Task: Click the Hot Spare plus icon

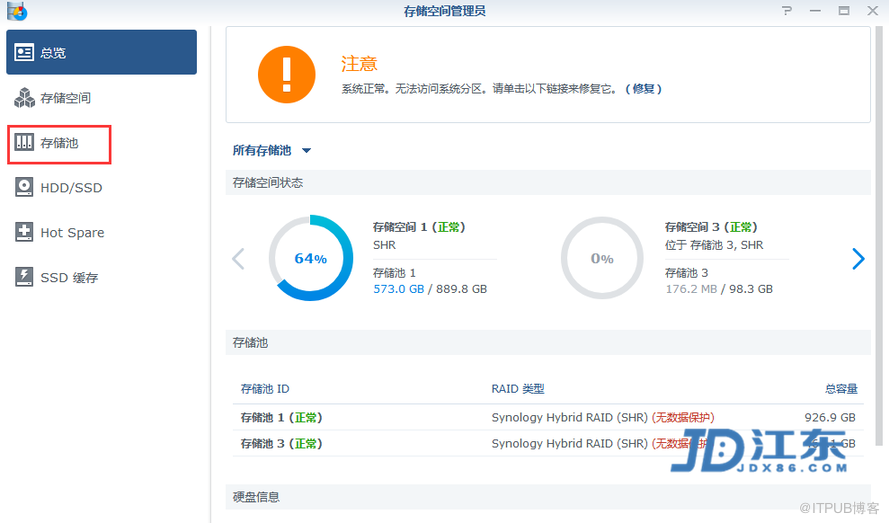Action: pos(24,233)
